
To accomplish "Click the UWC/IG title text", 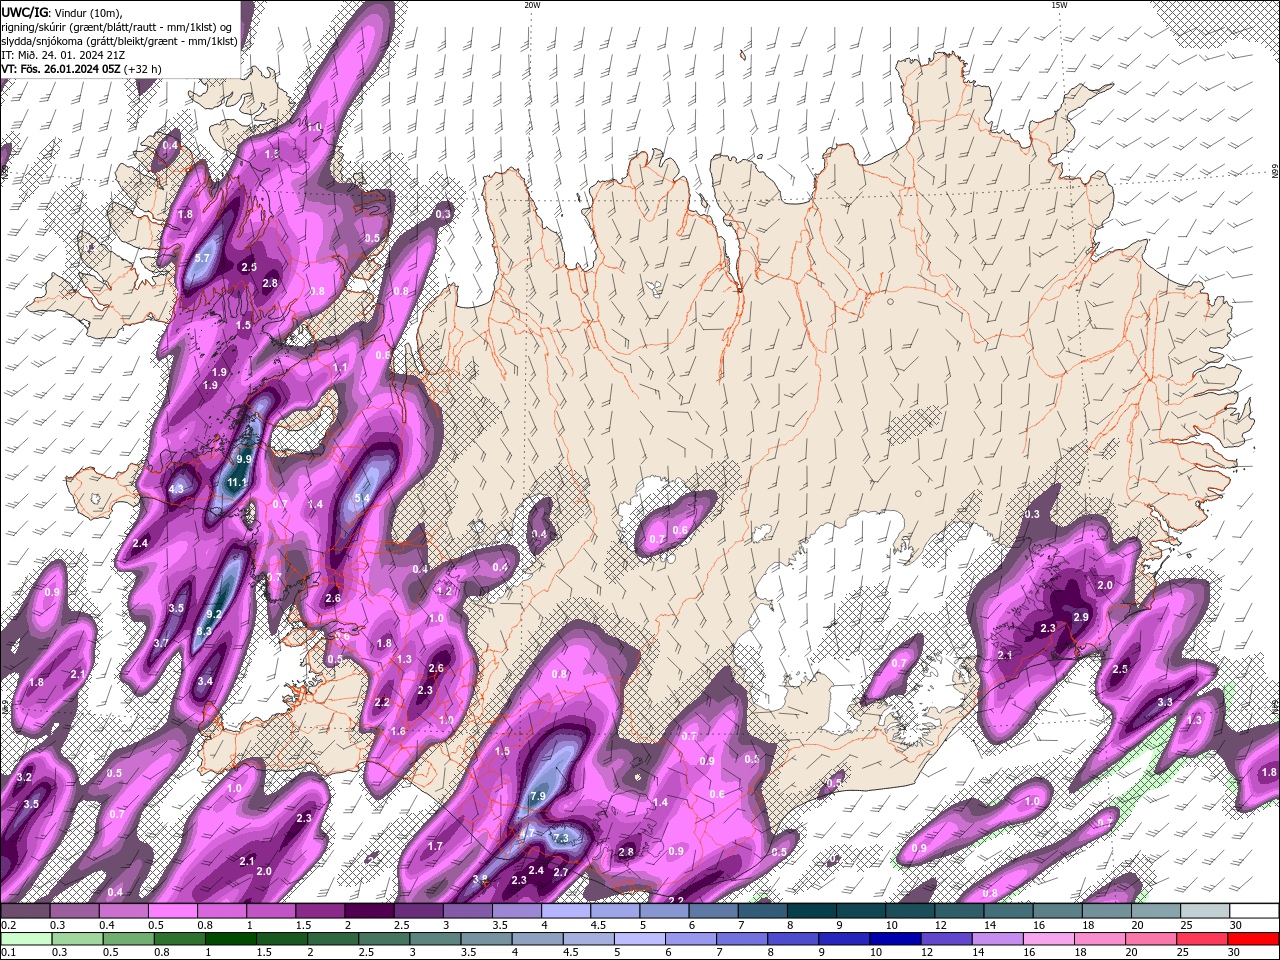I will (x=25, y=11).
